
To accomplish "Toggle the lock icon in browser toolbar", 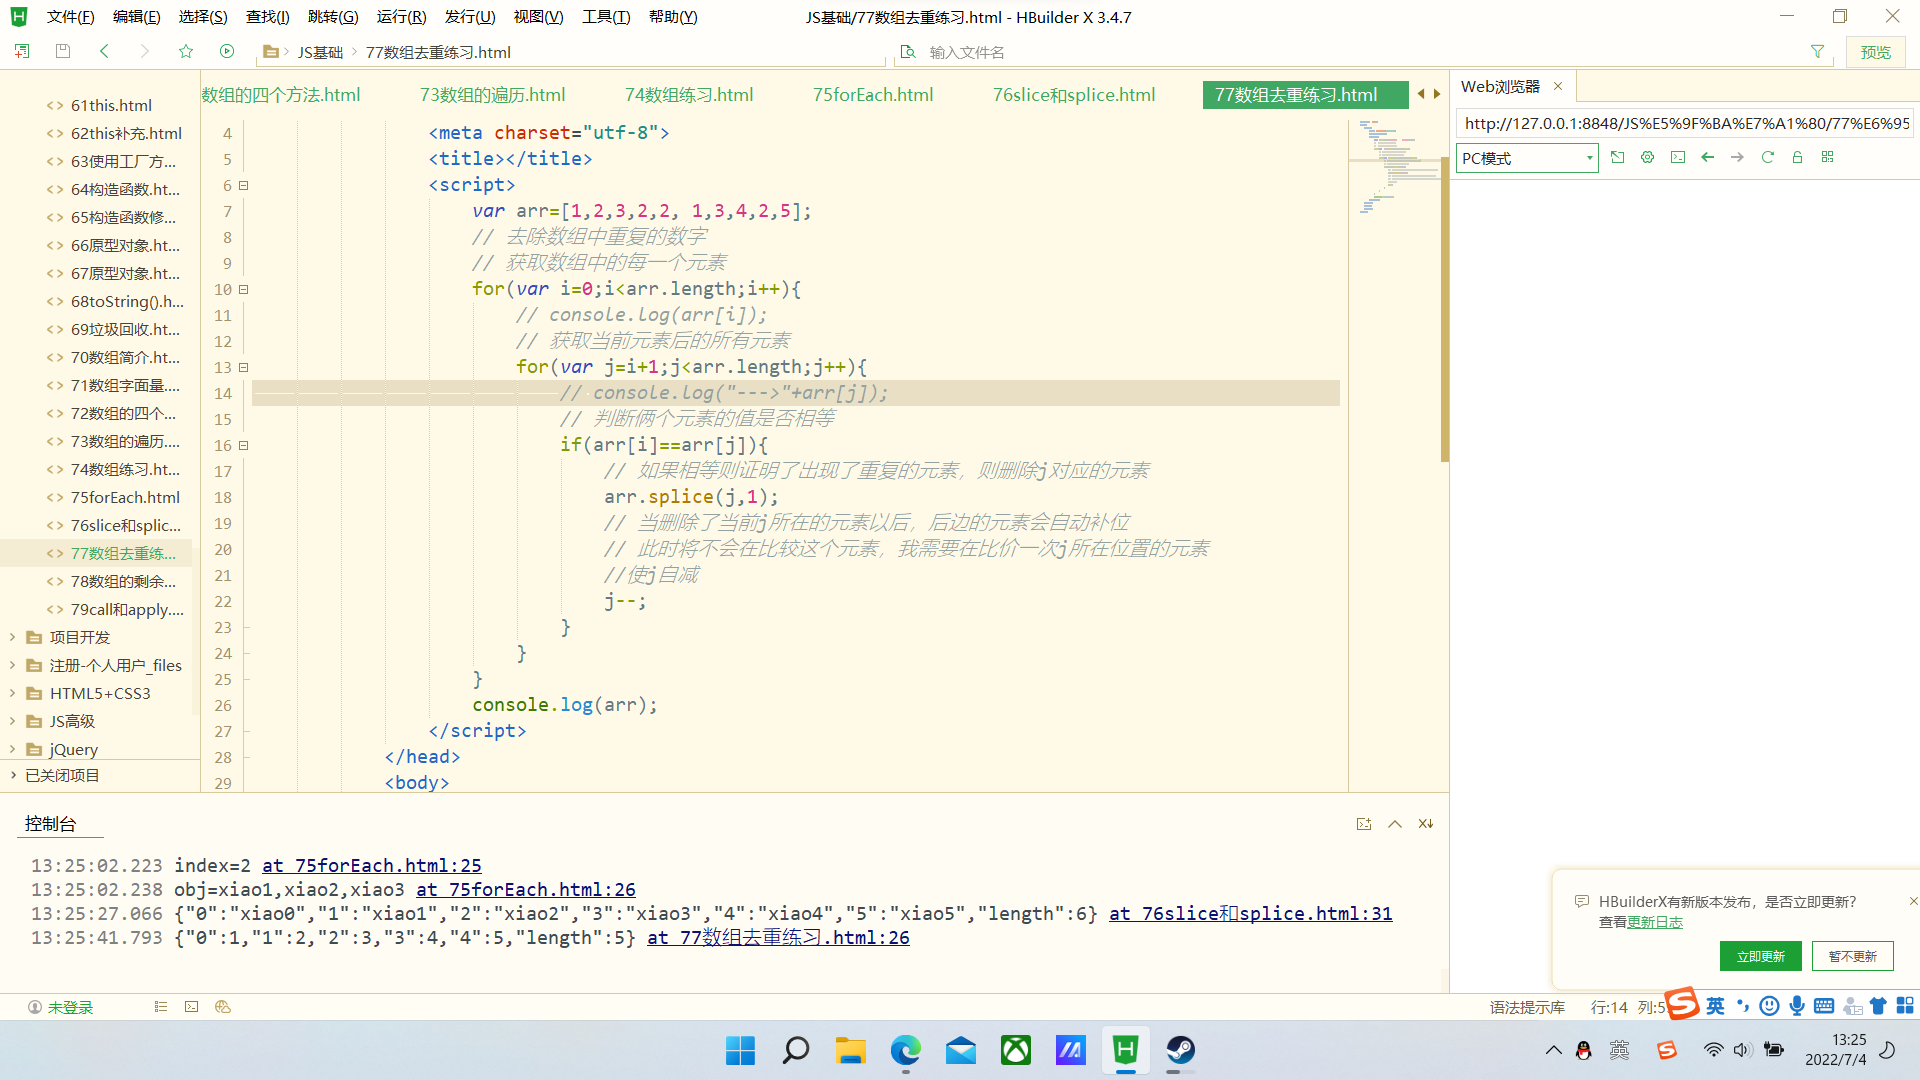I will [x=1797, y=157].
